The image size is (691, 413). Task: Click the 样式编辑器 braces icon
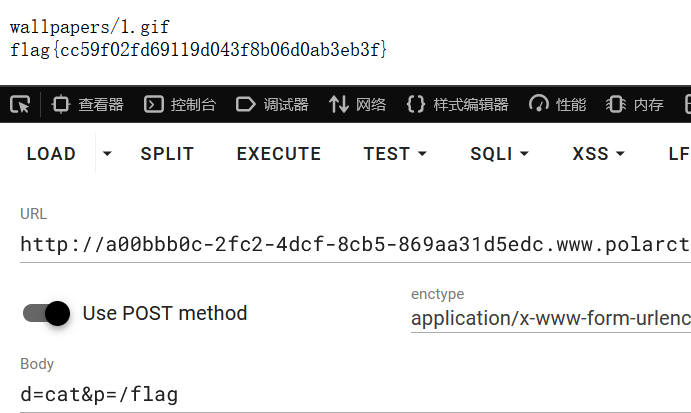point(416,104)
